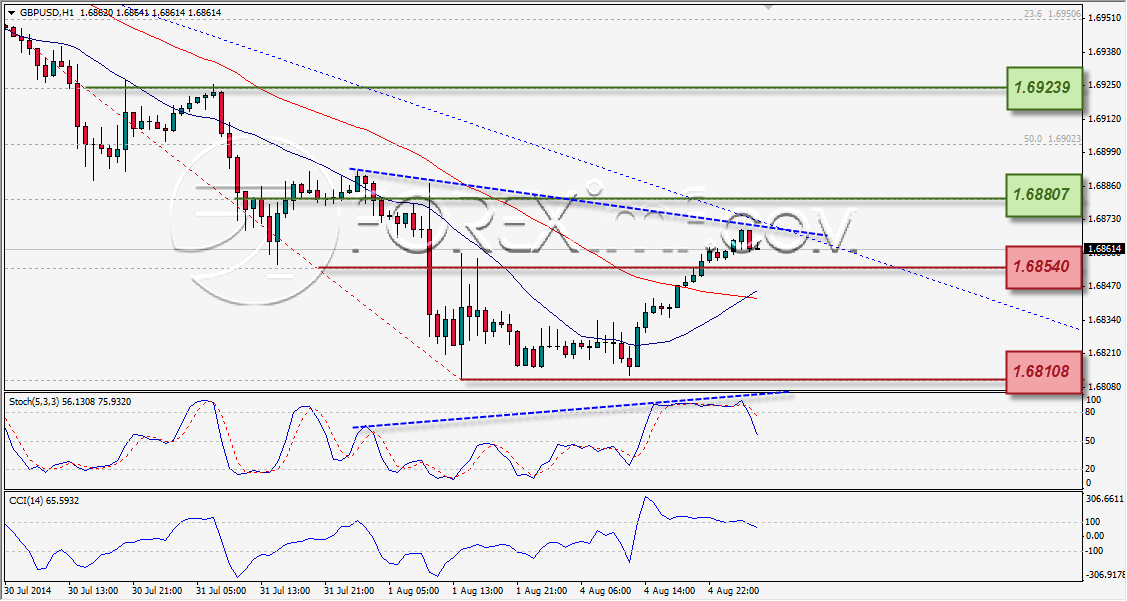This screenshot has width=1127, height=601.
Task: Click the 4 Aug 22:00 time axis label
Action: tap(734, 591)
